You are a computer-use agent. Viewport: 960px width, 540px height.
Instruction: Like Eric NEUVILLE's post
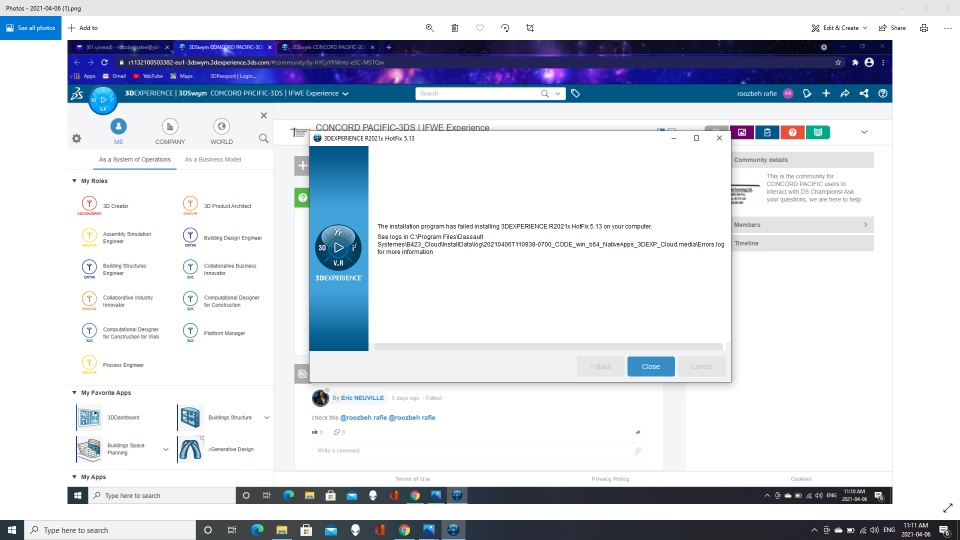coord(315,432)
